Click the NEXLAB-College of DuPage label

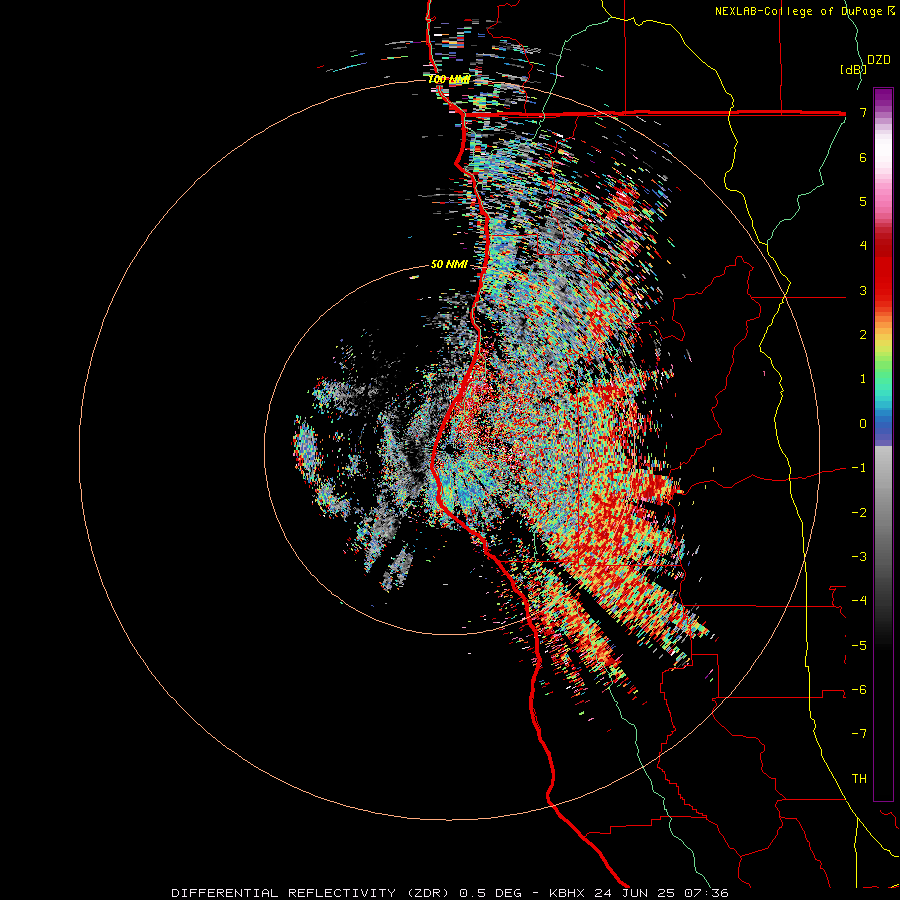pos(805,11)
